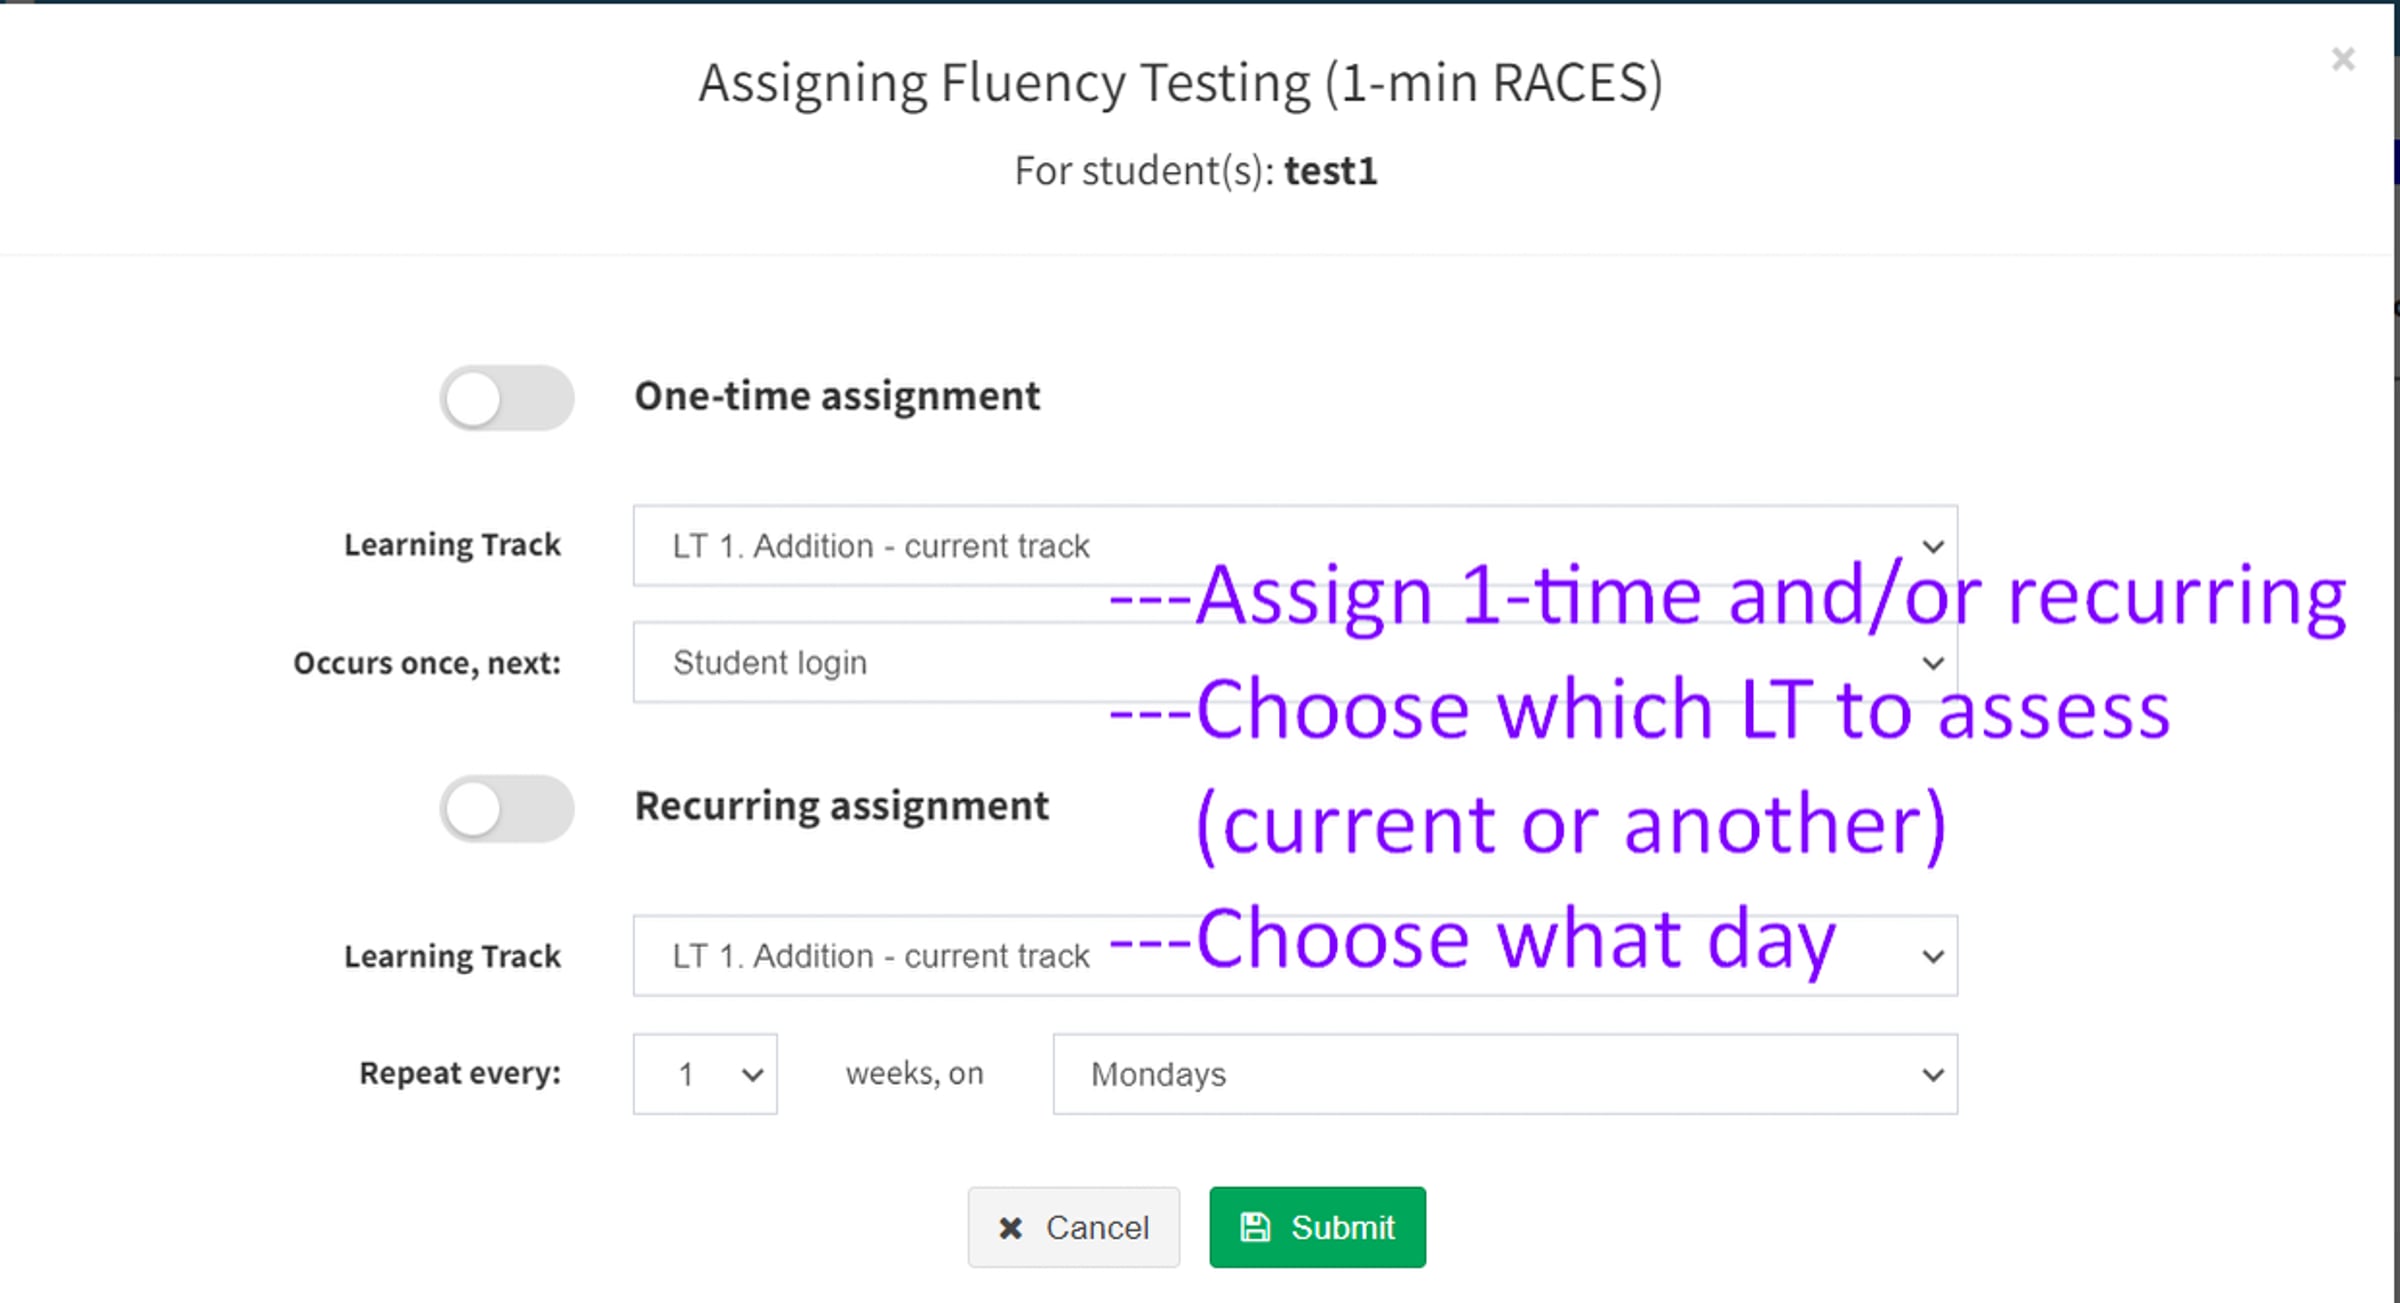Change the repeat weeks number selector
The width and height of the screenshot is (2400, 1303).
(x=705, y=1074)
